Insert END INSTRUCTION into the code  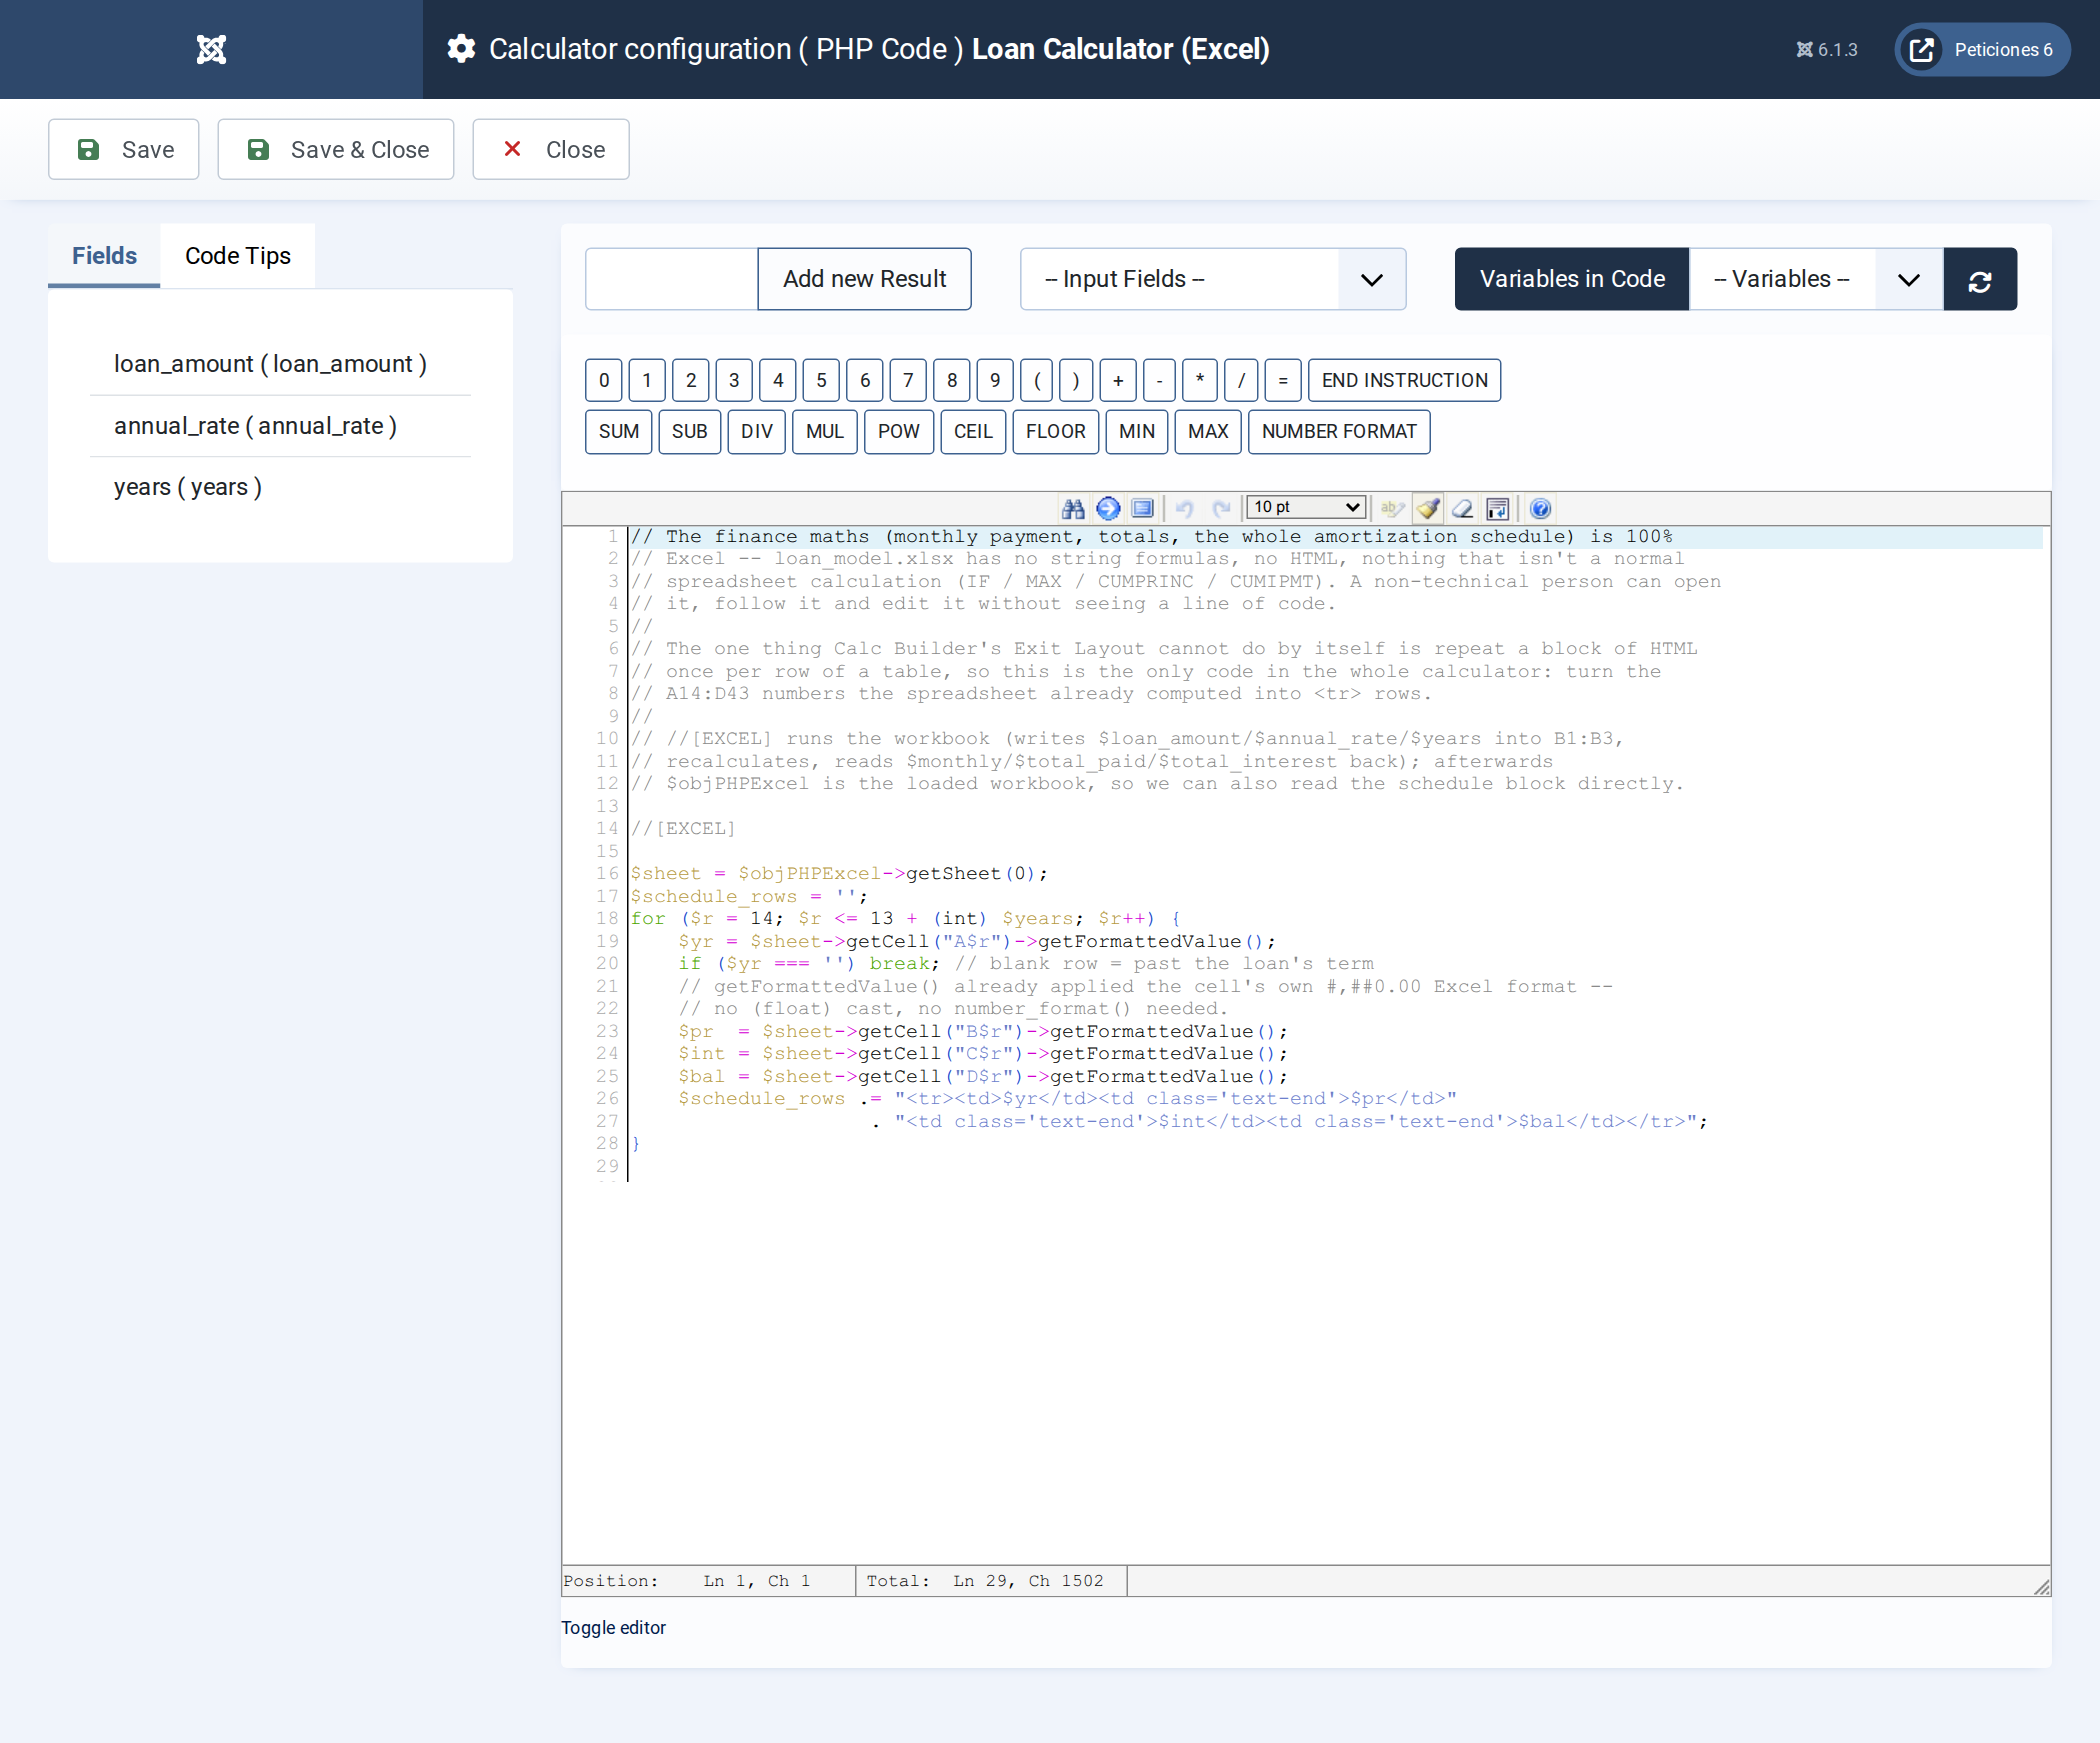click(x=1404, y=381)
